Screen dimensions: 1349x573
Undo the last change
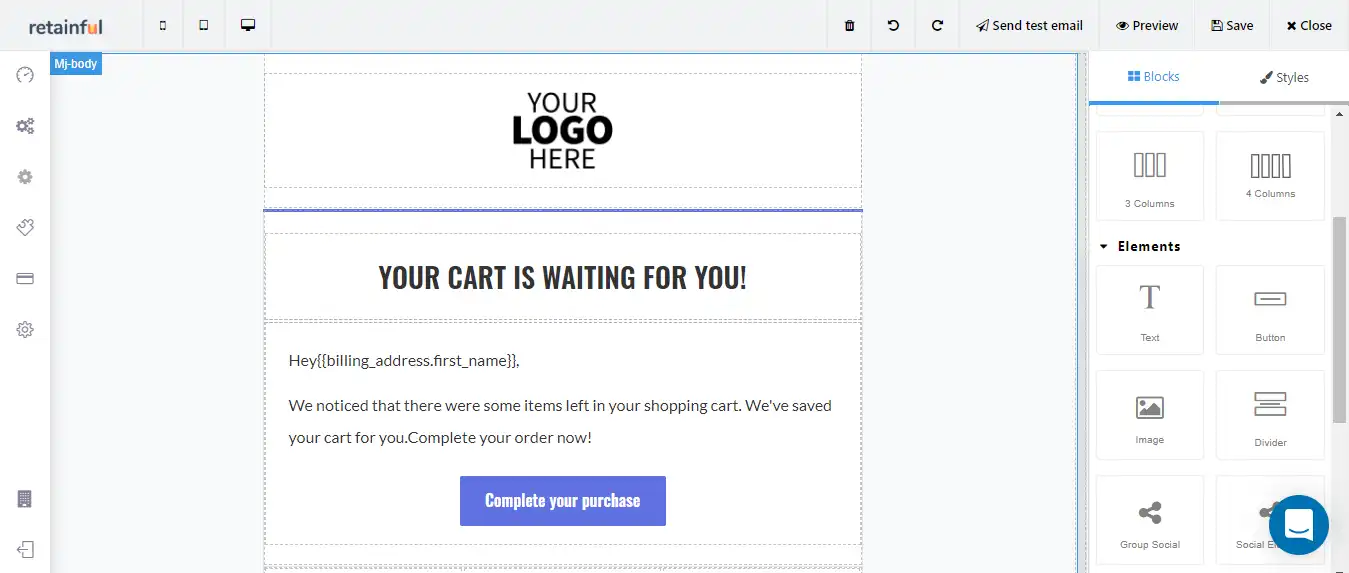pyautogui.click(x=893, y=25)
